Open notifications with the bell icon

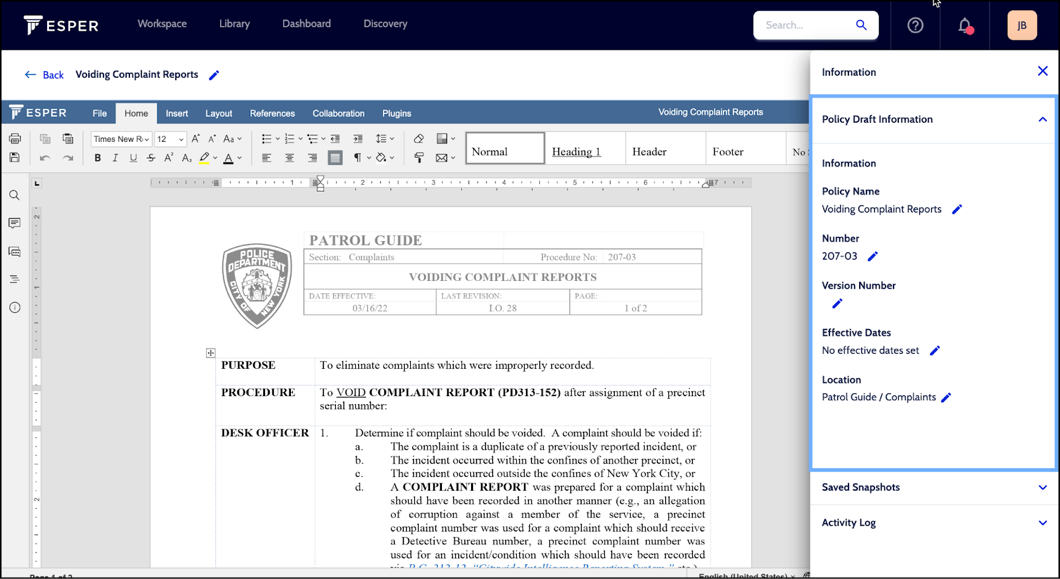(x=965, y=26)
